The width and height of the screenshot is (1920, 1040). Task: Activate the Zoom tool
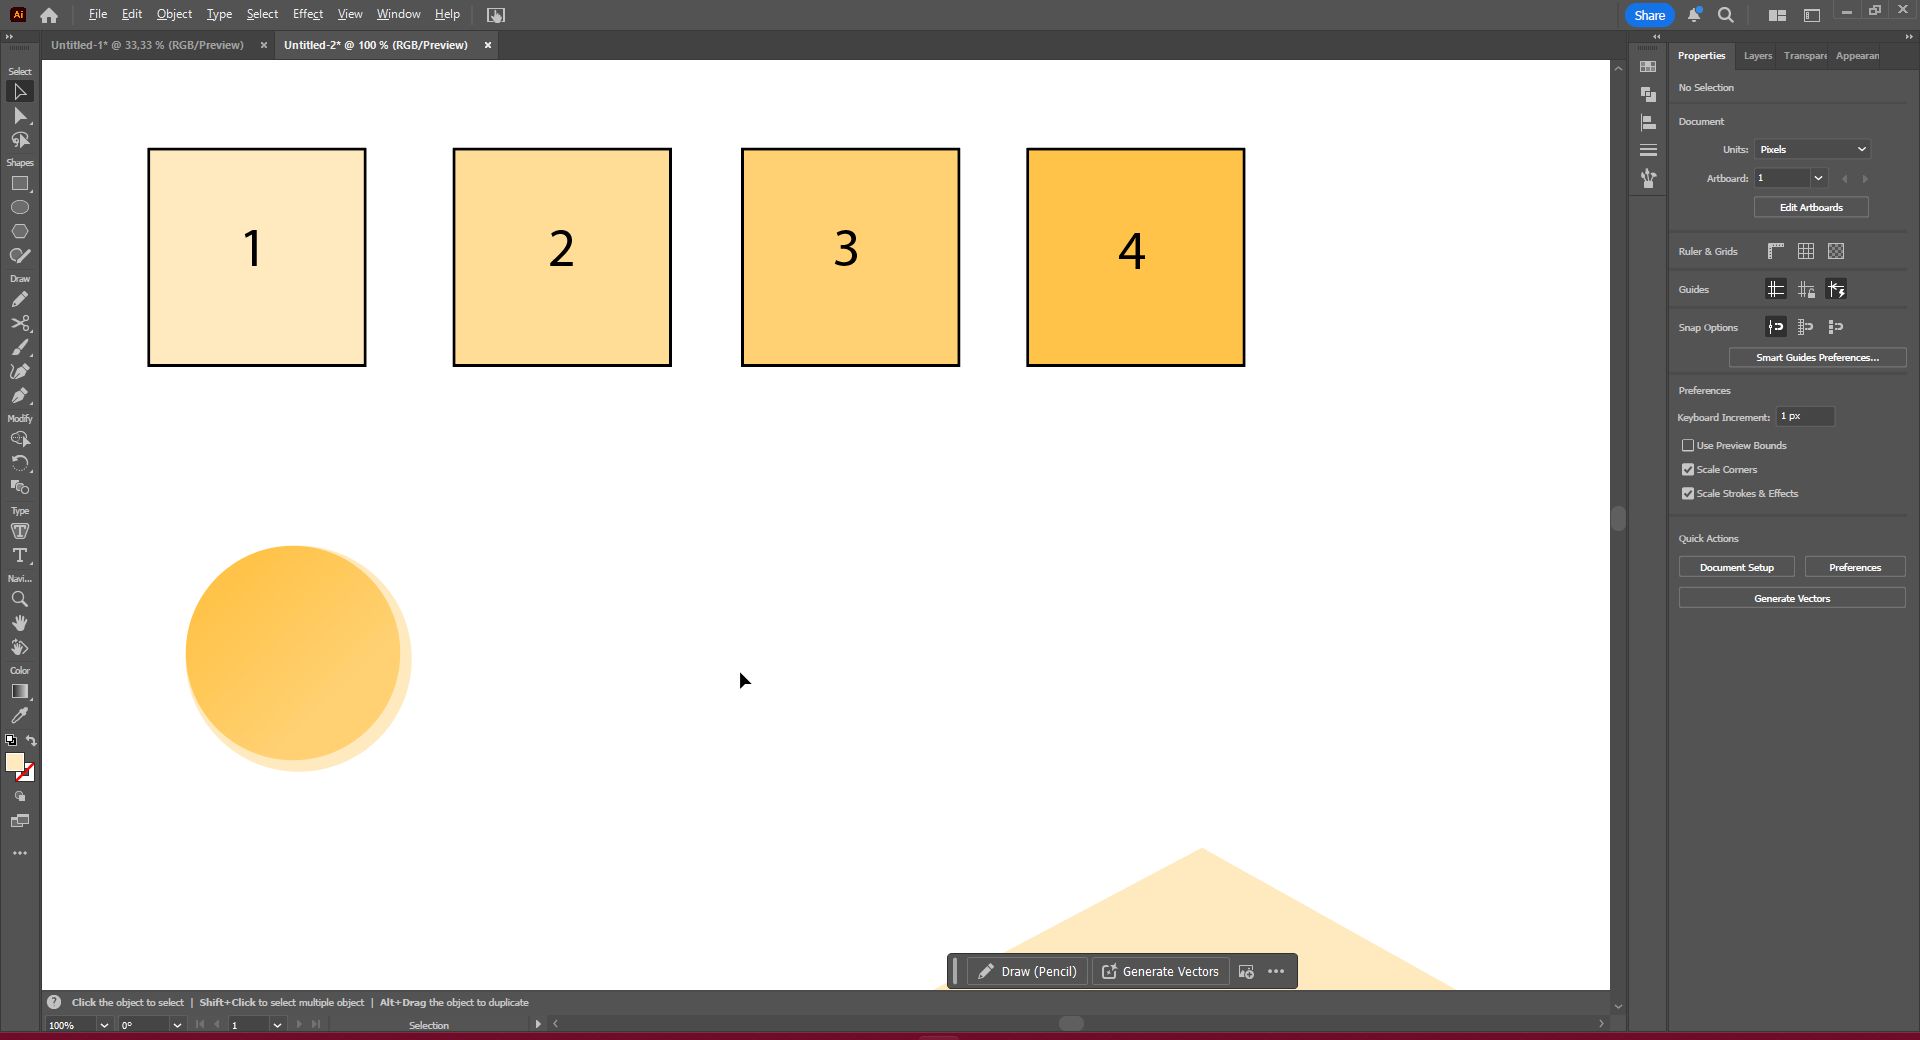pos(20,599)
